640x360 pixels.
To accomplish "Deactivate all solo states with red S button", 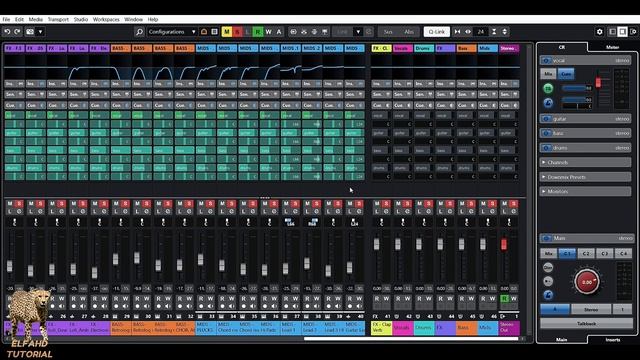I will pos(237,31).
